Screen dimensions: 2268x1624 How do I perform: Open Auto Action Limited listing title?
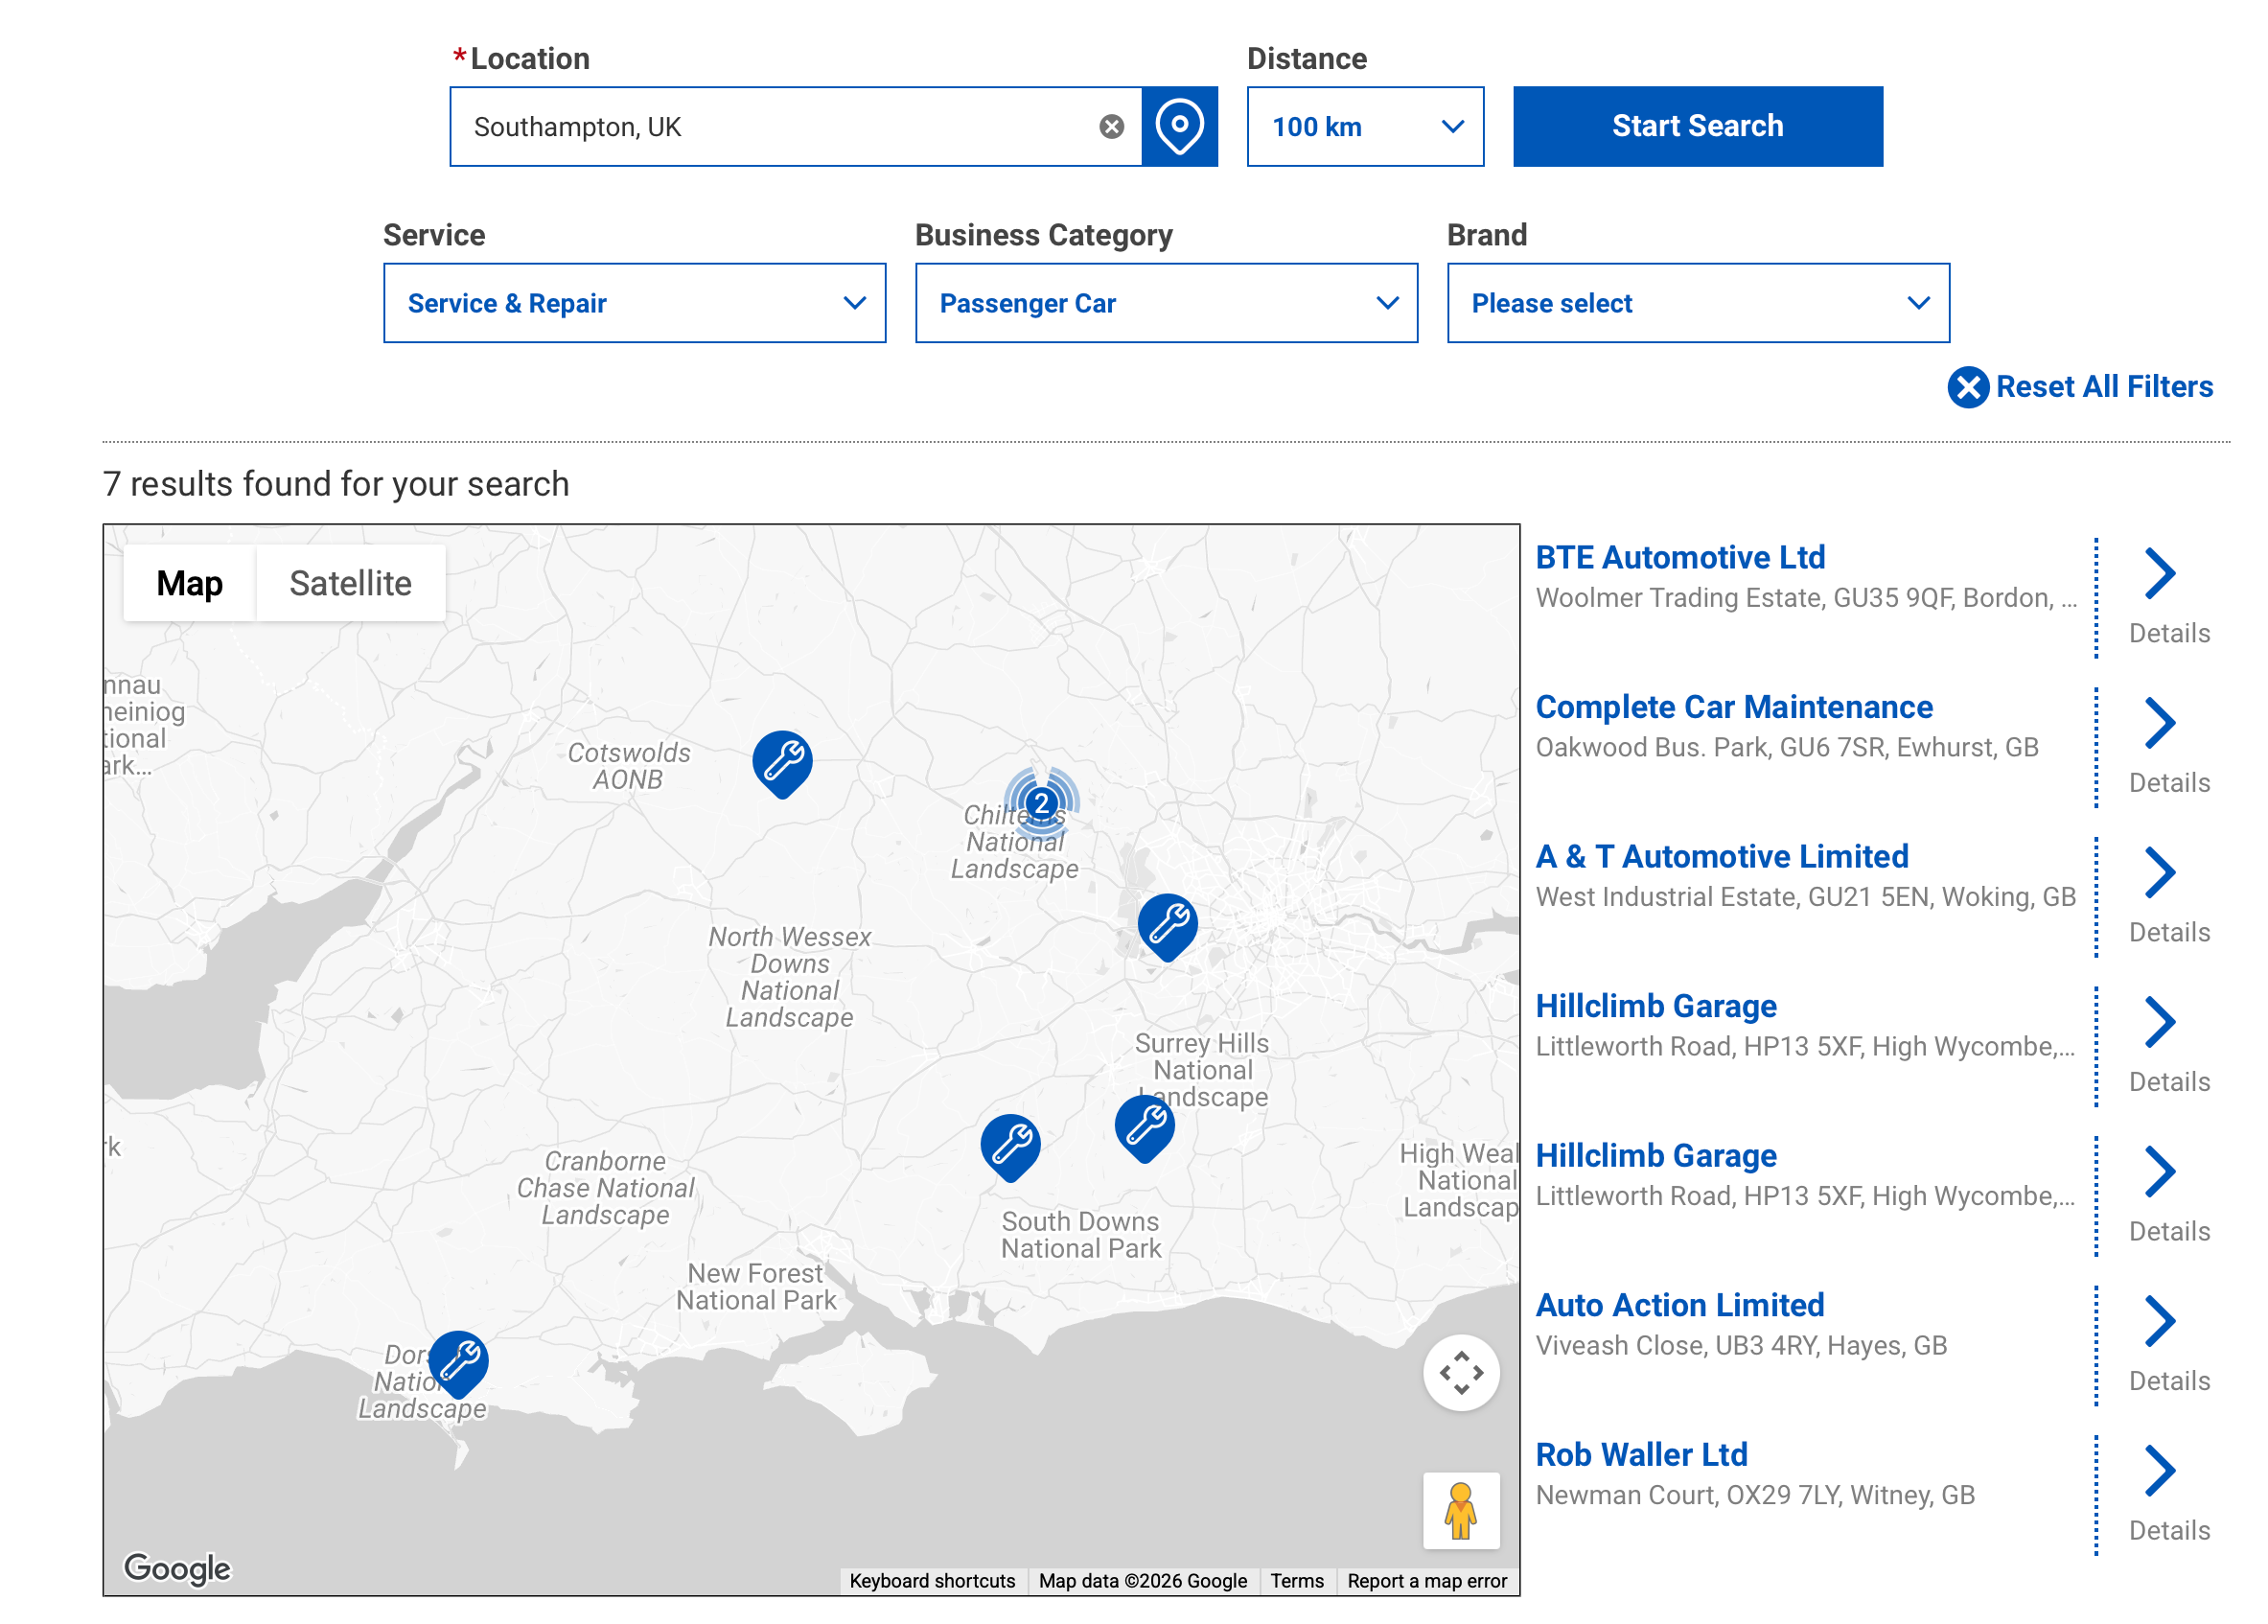pyautogui.click(x=1680, y=1305)
